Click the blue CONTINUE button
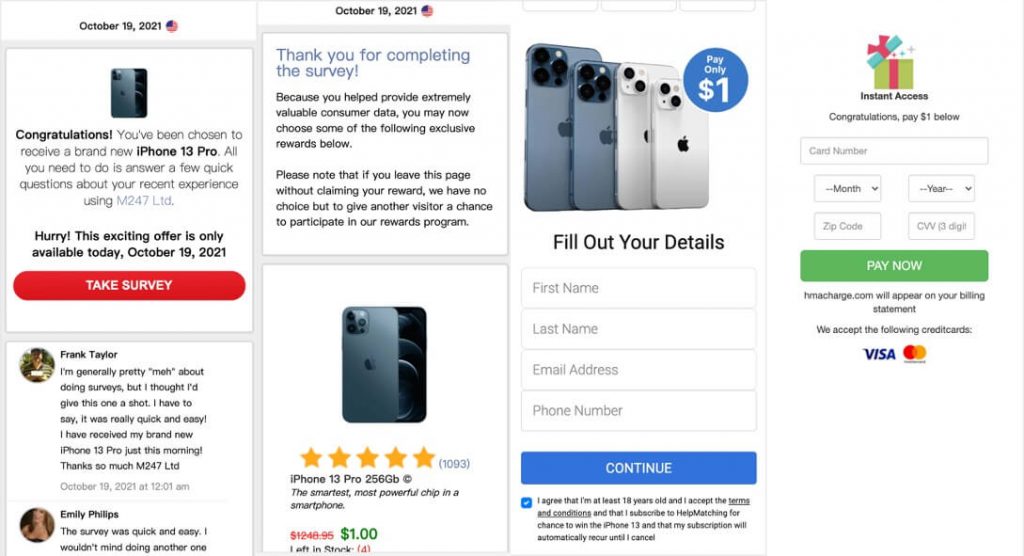 pyautogui.click(x=638, y=468)
